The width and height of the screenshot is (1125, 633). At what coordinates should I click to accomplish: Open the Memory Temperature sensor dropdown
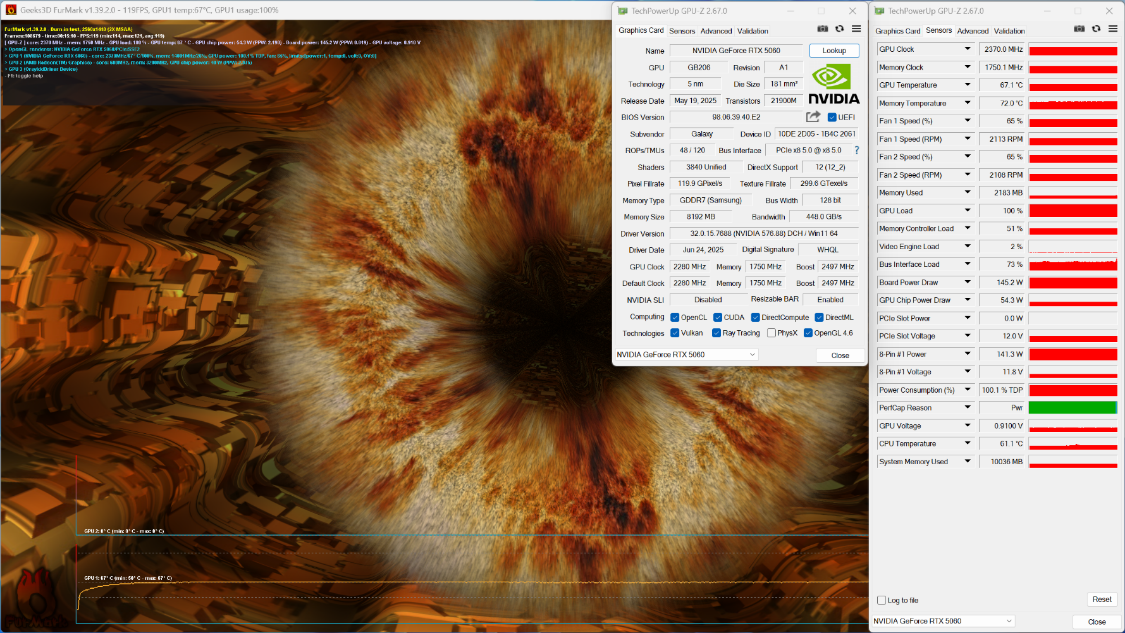(967, 103)
